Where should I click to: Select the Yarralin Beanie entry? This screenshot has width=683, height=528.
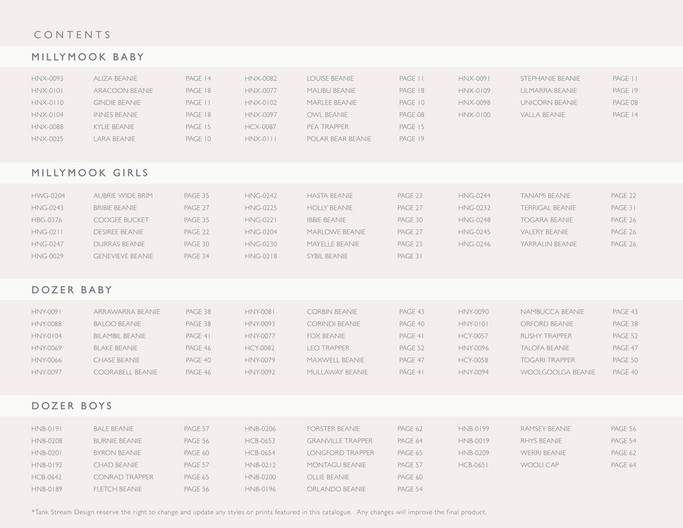(x=548, y=244)
